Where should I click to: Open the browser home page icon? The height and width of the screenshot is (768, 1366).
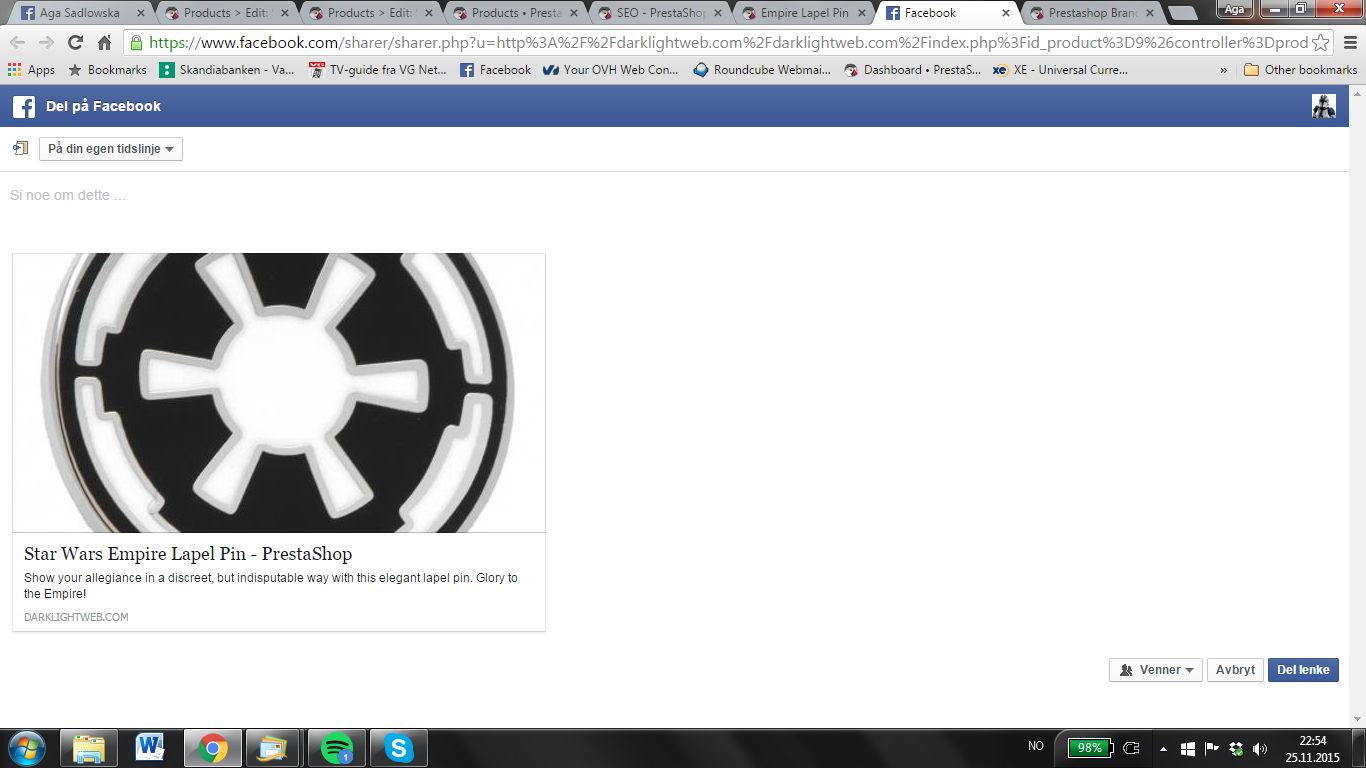point(104,43)
